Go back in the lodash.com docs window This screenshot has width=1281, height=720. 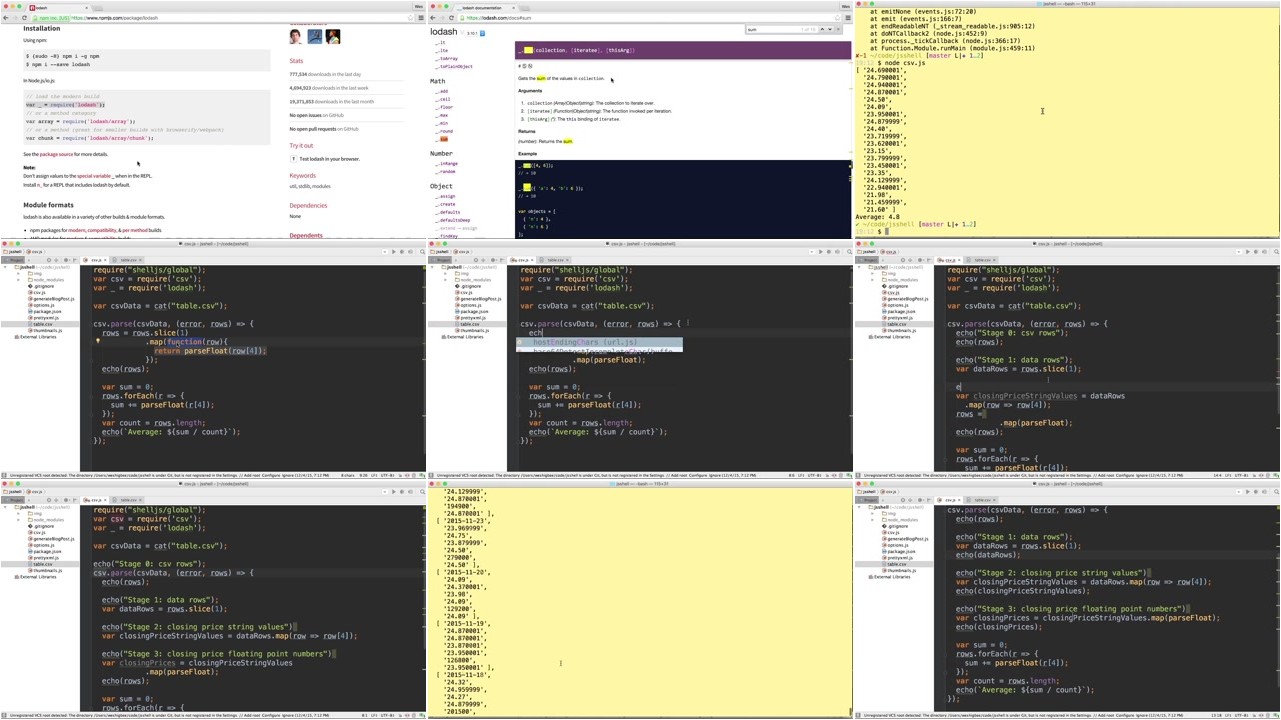coord(434,18)
